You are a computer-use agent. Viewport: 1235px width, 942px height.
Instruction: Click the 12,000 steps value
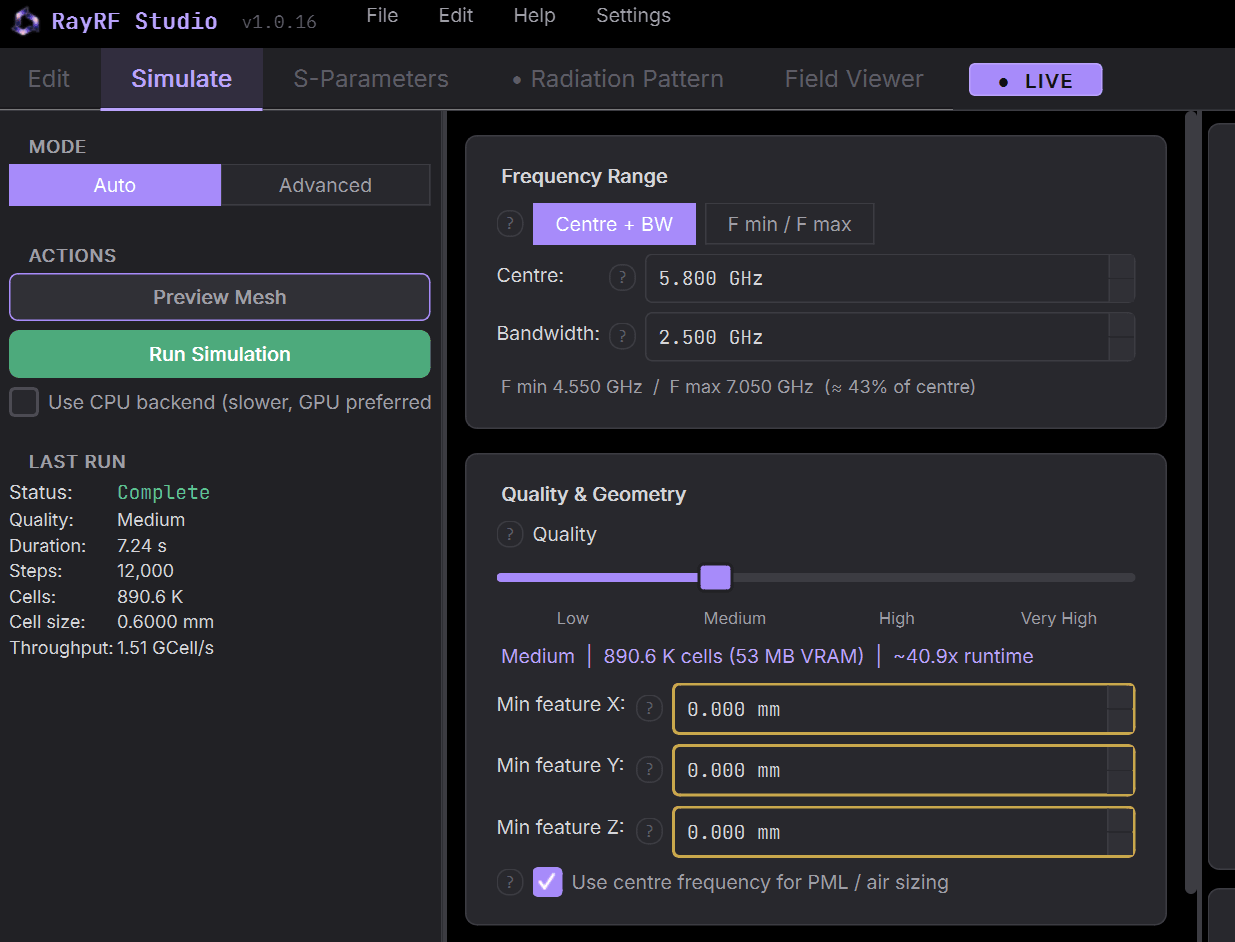coord(145,571)
